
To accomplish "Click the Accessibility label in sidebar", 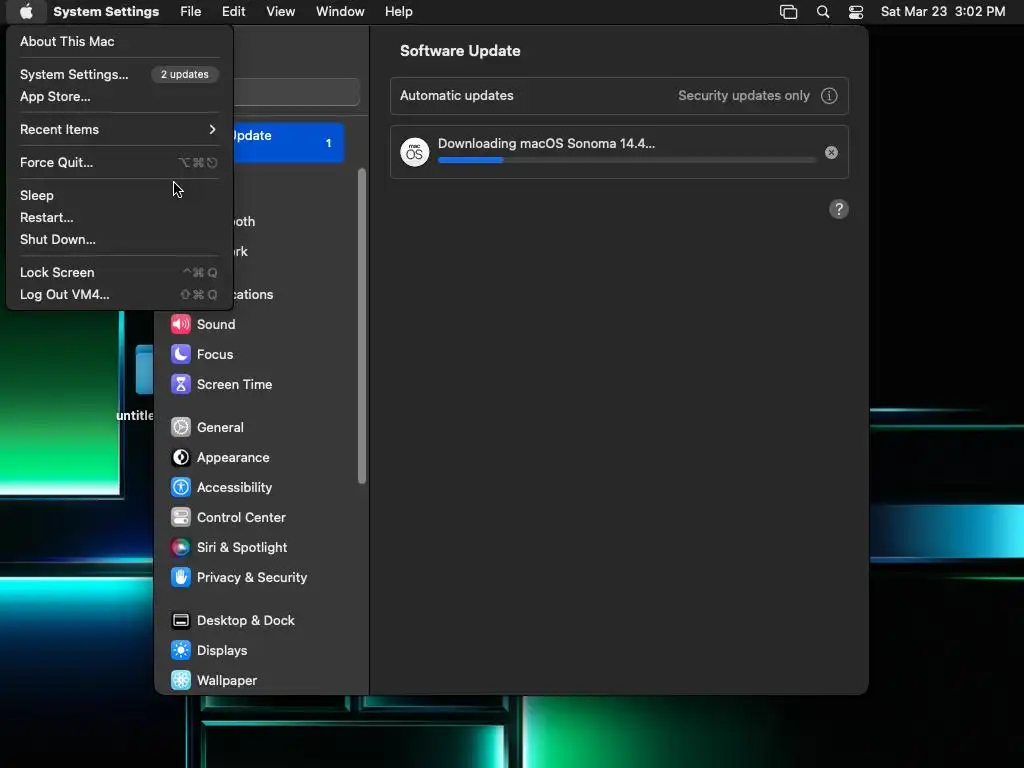I will [234, 488].
